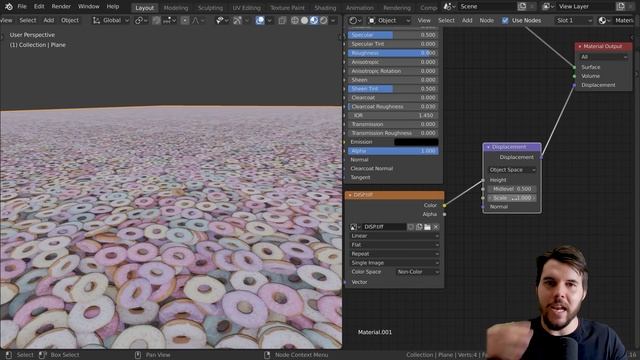Select material preview shading
Viewport: 640px width, 360px height.
(x=314, y=20)
